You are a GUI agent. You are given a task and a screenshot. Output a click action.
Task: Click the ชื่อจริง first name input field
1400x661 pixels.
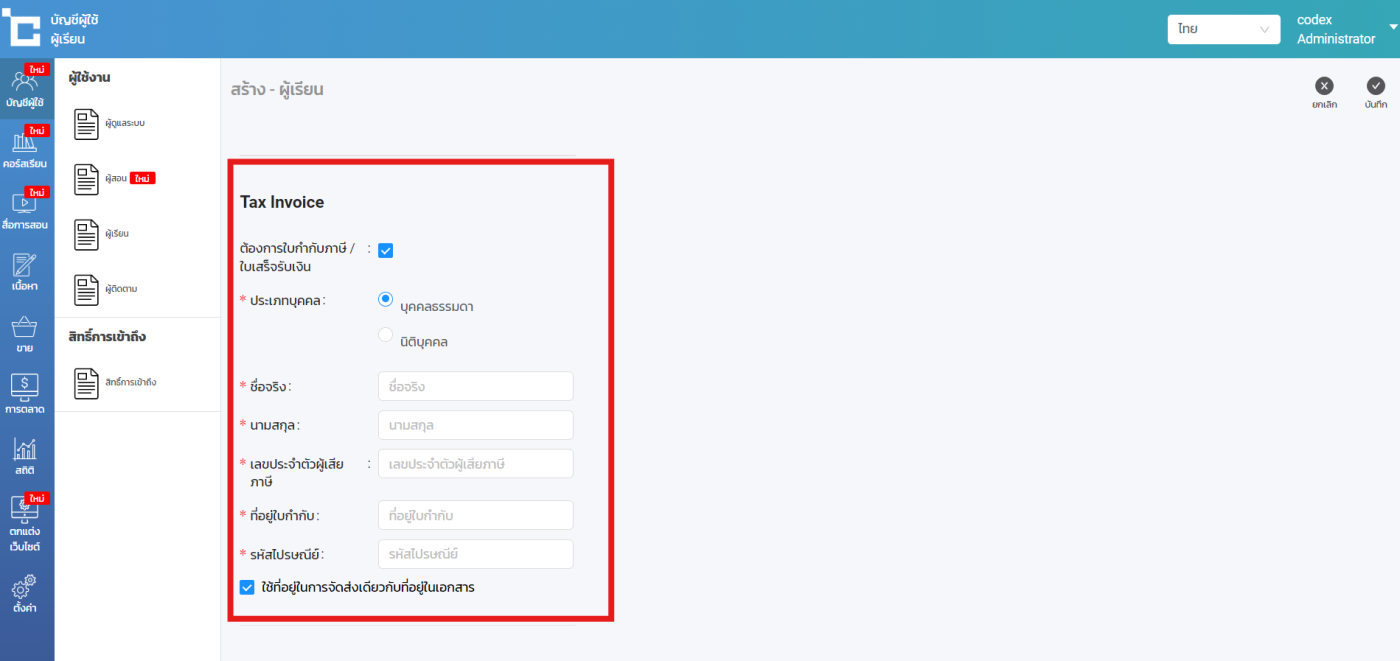(475, 386)
